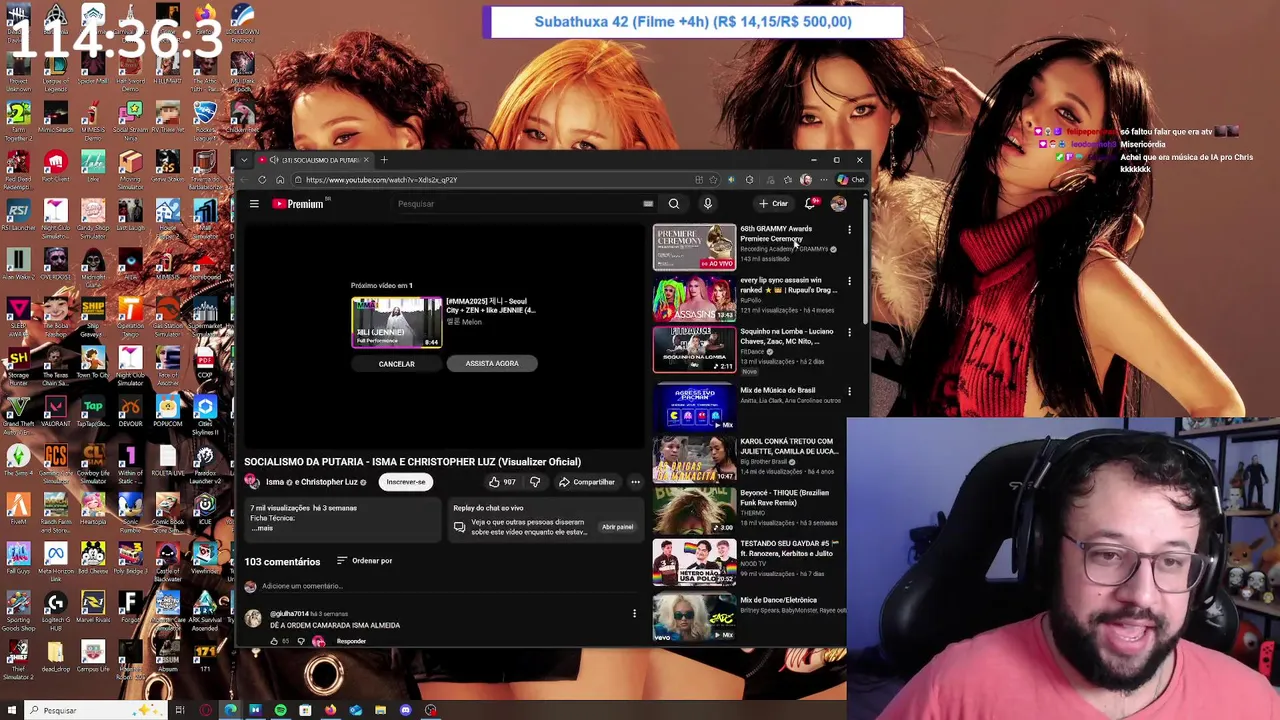
Task: Click CANCELAR to stop autoplay
Action: point(396,364)
